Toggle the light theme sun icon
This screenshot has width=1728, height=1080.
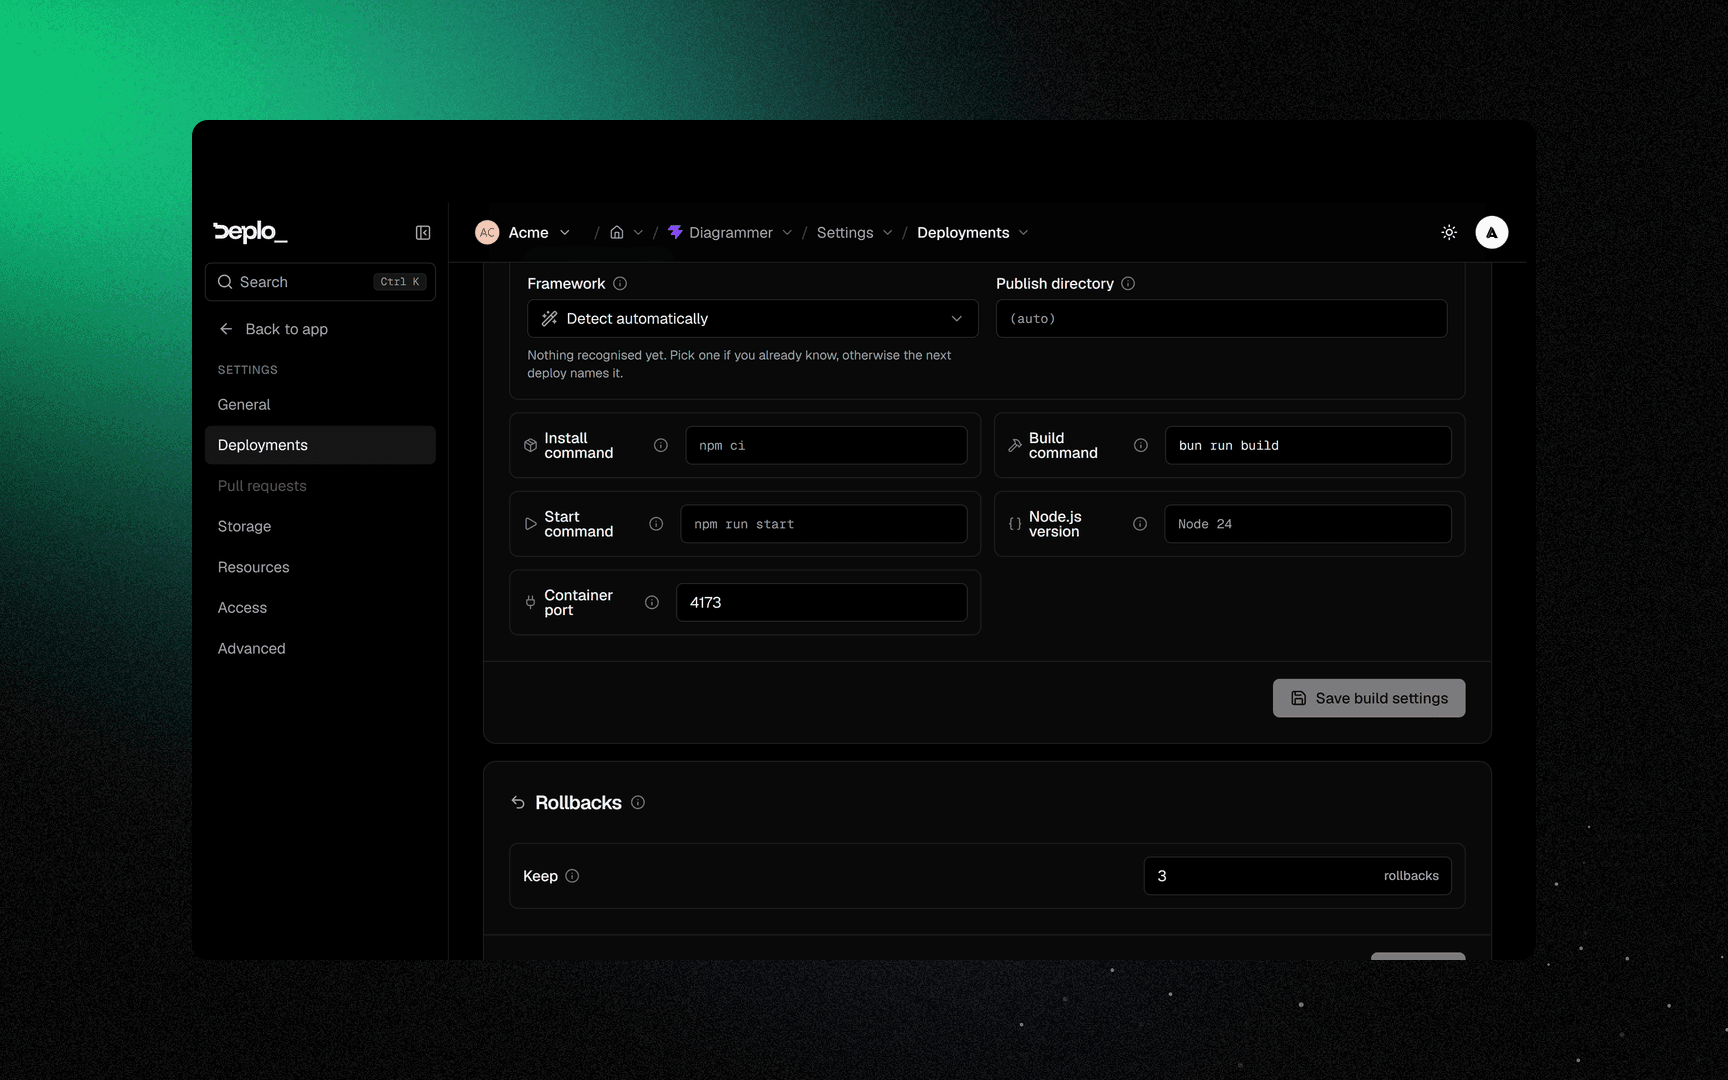(1449, 232)
